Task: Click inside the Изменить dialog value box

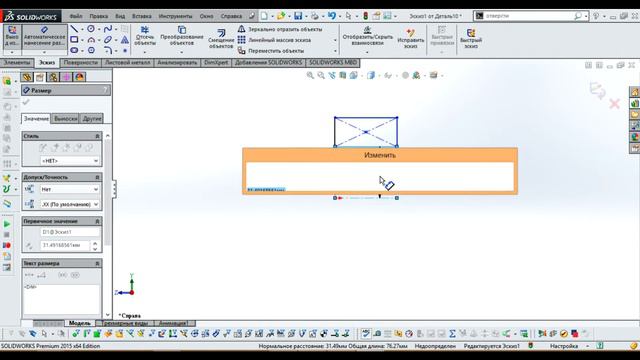Action: [380, 177]
